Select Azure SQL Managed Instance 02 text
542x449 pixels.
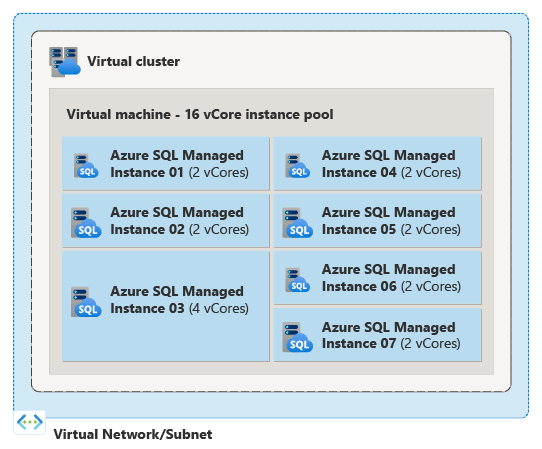tap(179, 221)
